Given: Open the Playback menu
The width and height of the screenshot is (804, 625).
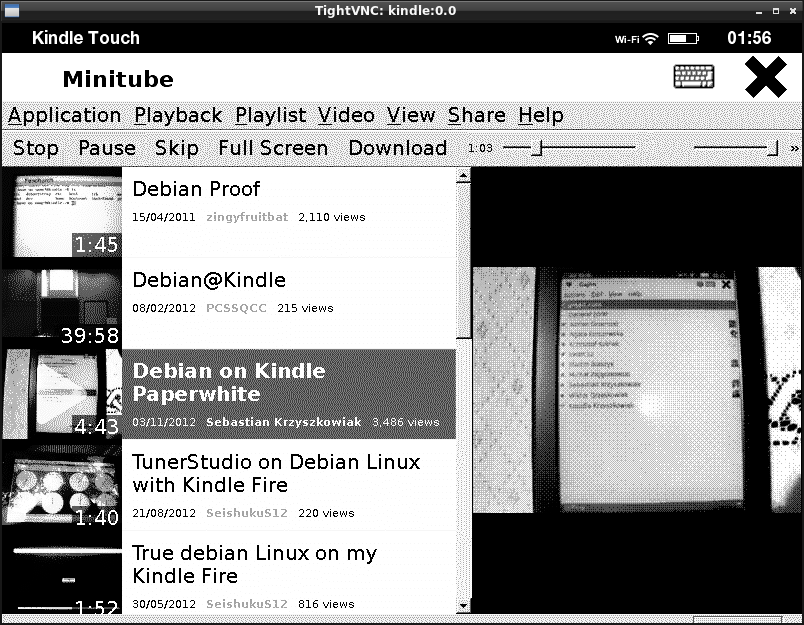Looking at the screenshot, I should point(178,116).
